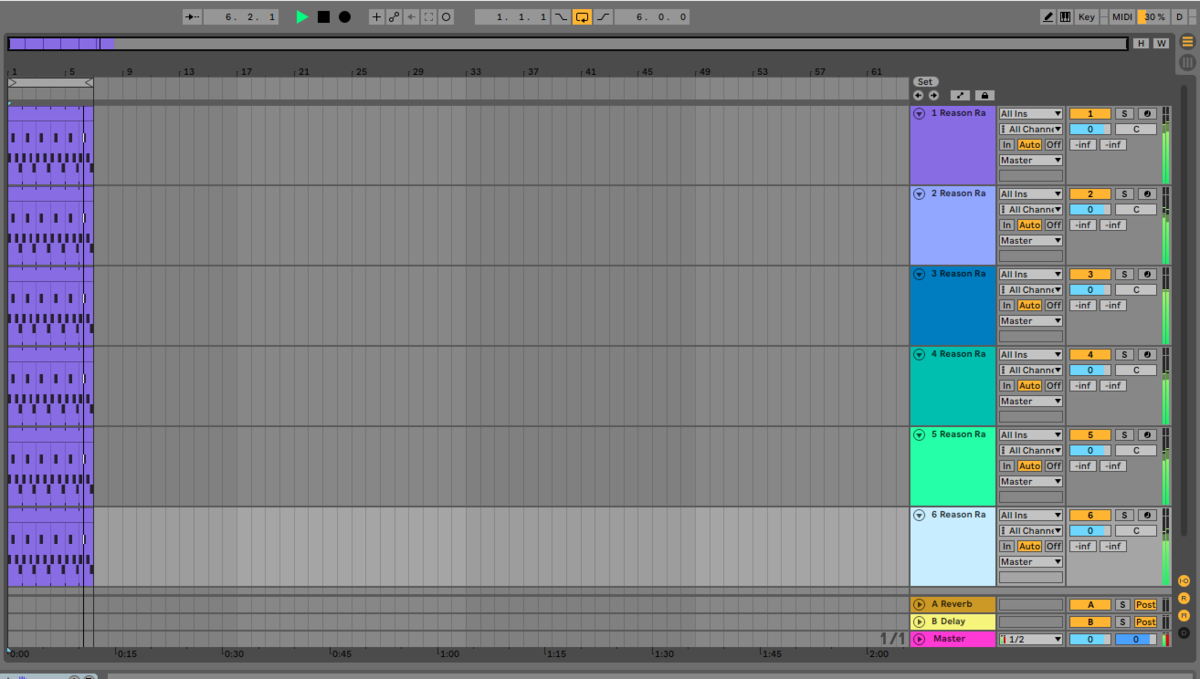The width and height of the screenshot is (1200, 679).
Task: Toggle track 3 activator button
Action: coord(1090,274)
